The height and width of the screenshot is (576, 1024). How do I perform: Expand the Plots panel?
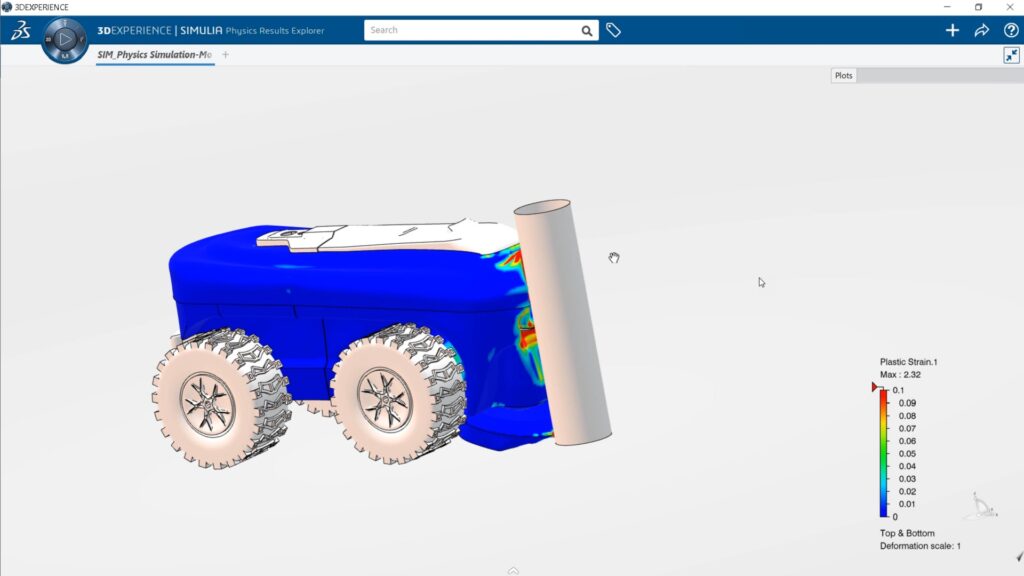coord(842,75)
